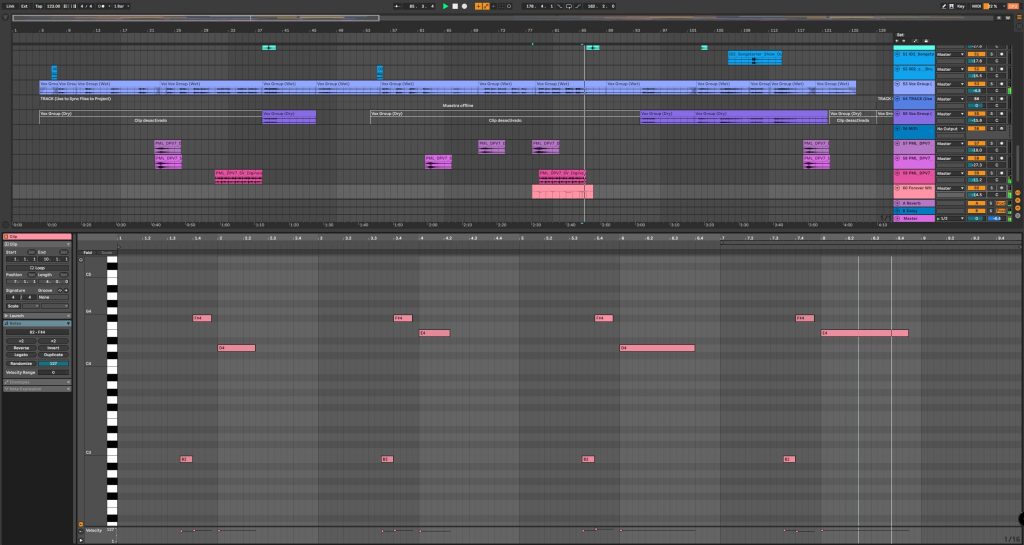Open the clip Groove dropdown set to None
Viewport: 1024px width, 545px height.
tap(52, 296)
